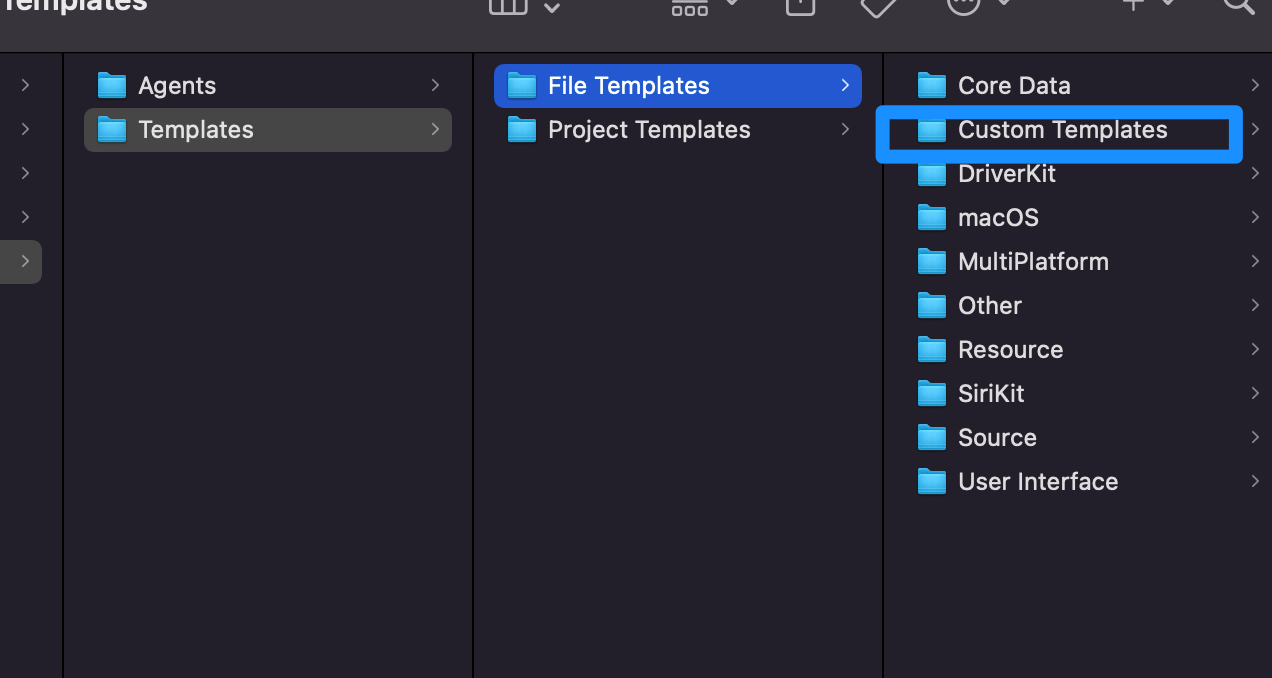Select the User Interface label
Screen dimensions: 1272x678
(1038, 482)
